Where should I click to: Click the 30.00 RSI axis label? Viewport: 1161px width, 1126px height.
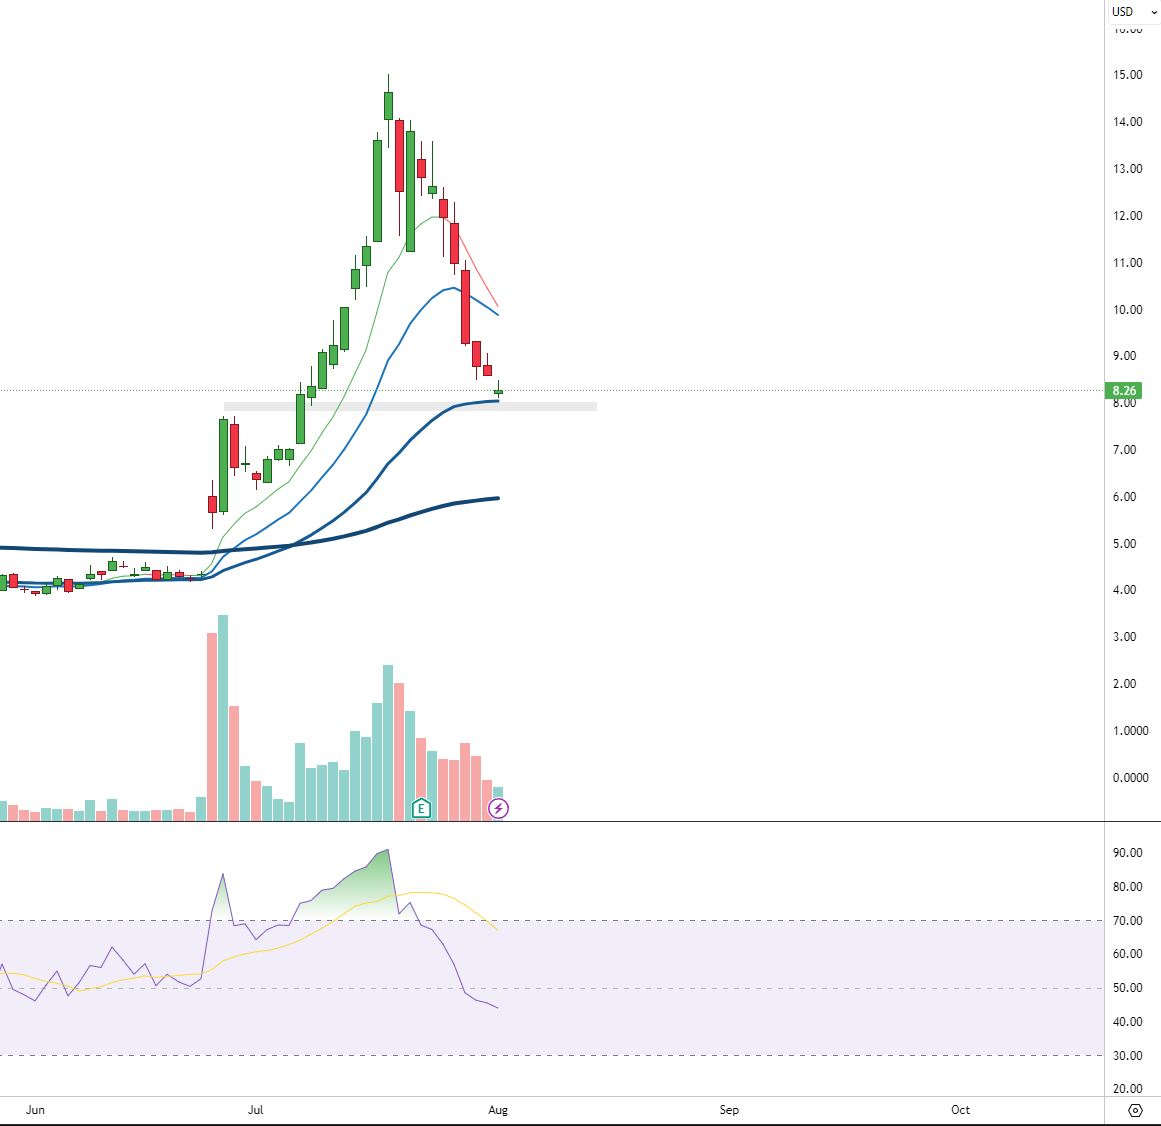point(1128,1056)
